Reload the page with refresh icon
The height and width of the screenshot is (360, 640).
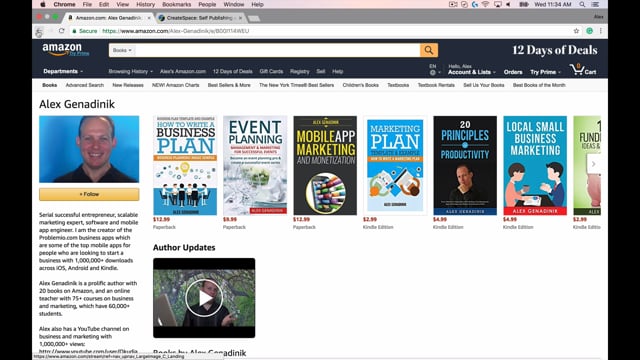62,31
